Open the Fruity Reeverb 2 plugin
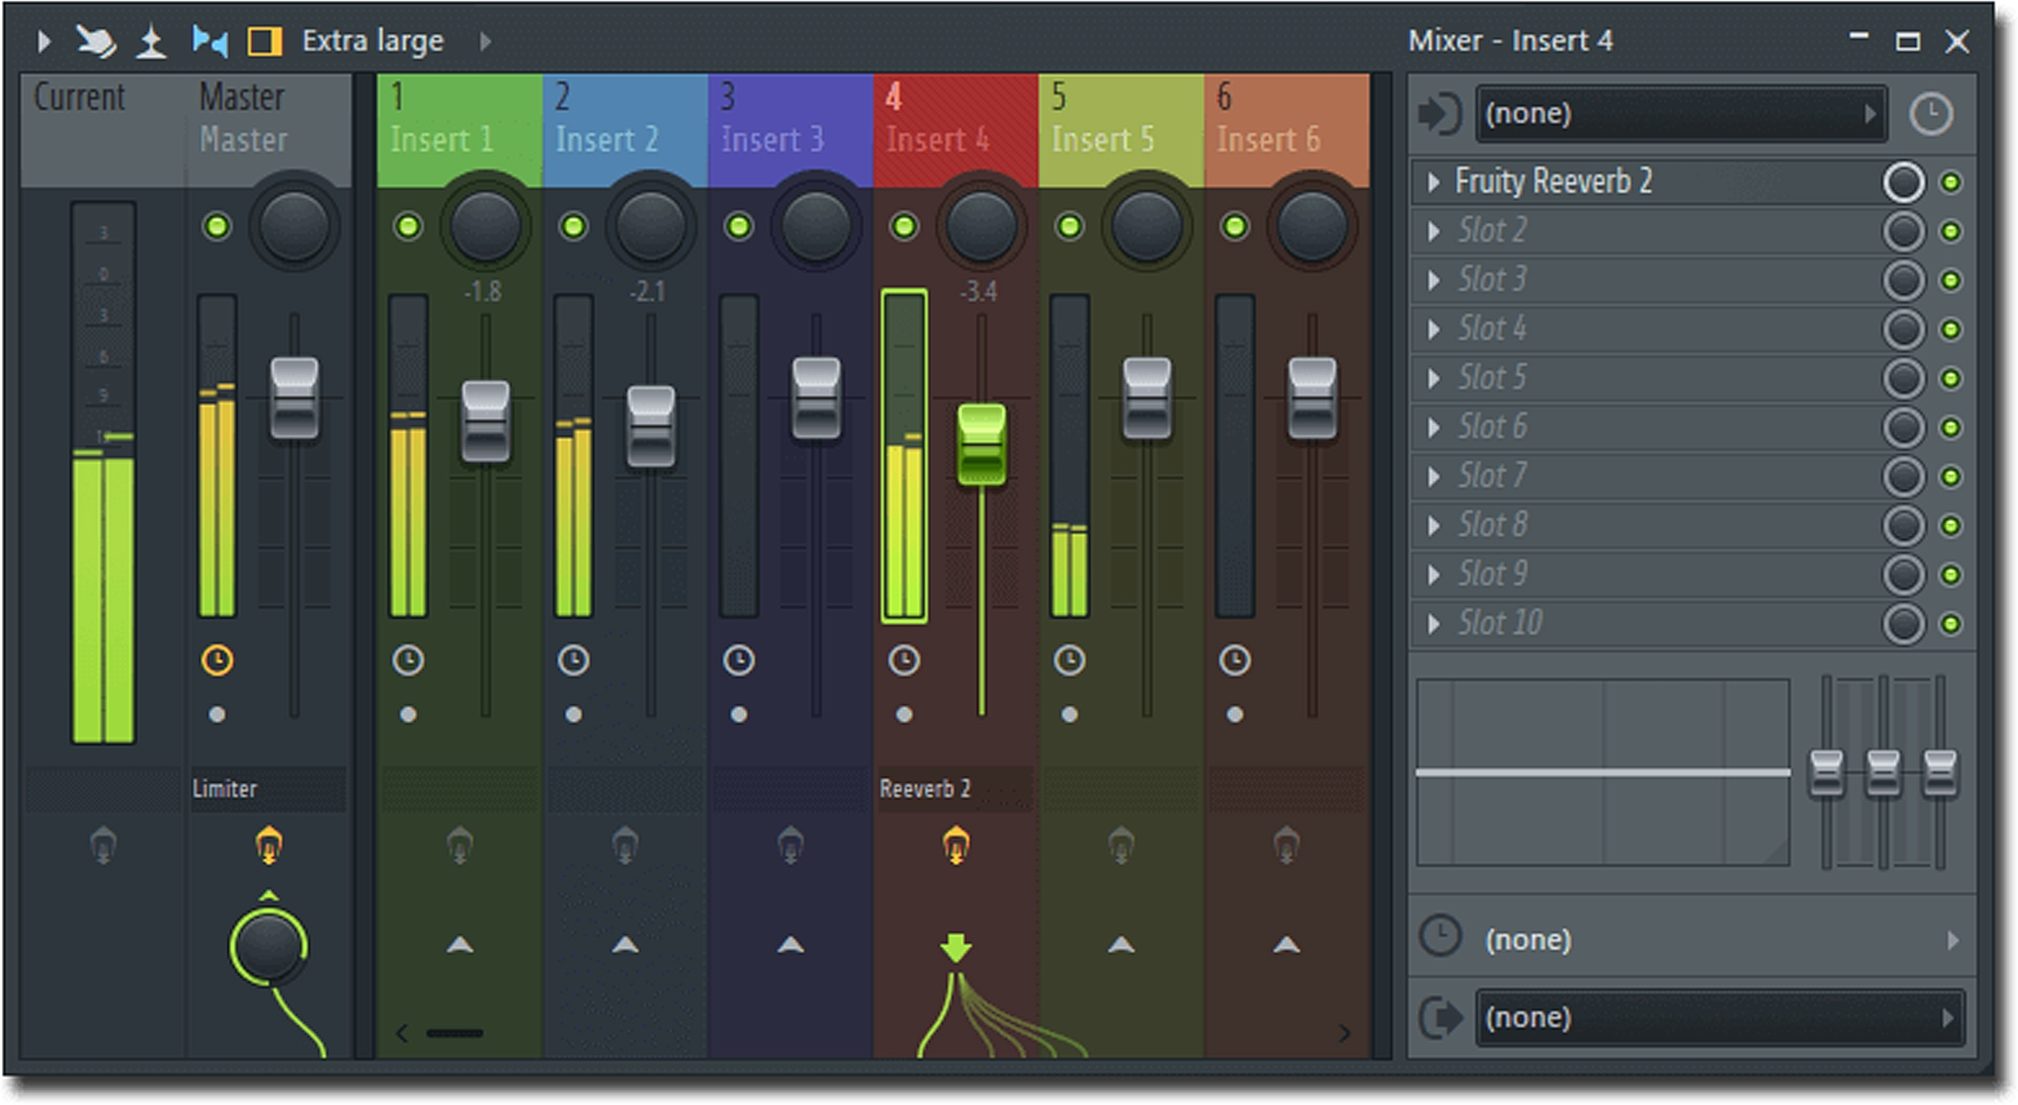This screenshot has height=1105, width=2018. tap(1553, 182)
